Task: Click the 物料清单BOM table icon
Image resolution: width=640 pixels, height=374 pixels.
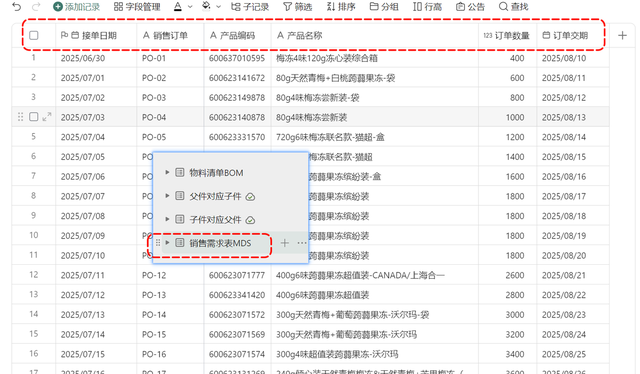Action: [x=180, y=172]
